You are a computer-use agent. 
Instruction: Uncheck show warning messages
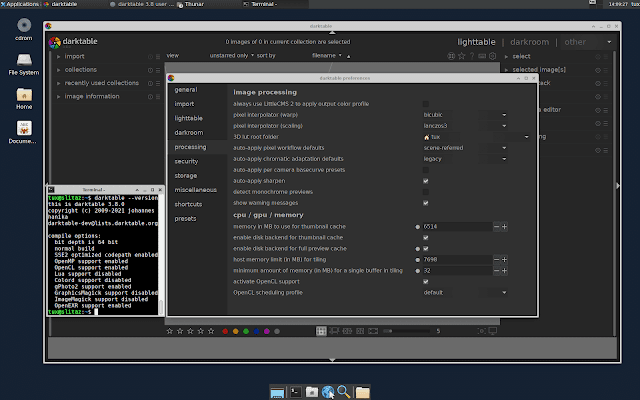click(x=426, y=203)
